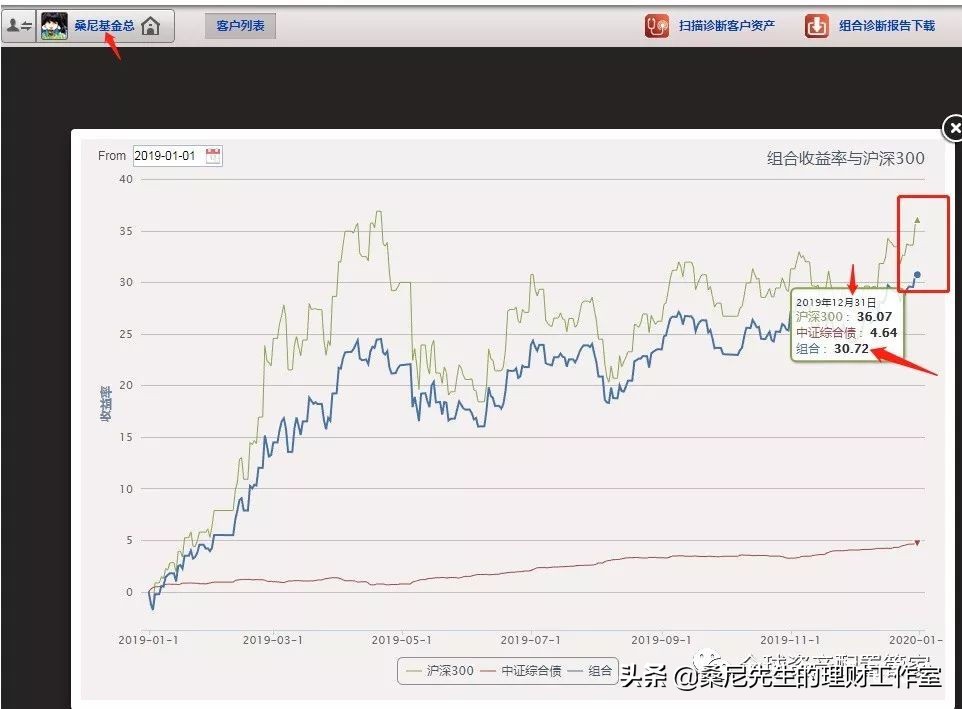This screenshot has height=709, width=962.
Task: Click the chart title 组合收益率与沪深300
Action: (x=843, y=158)
